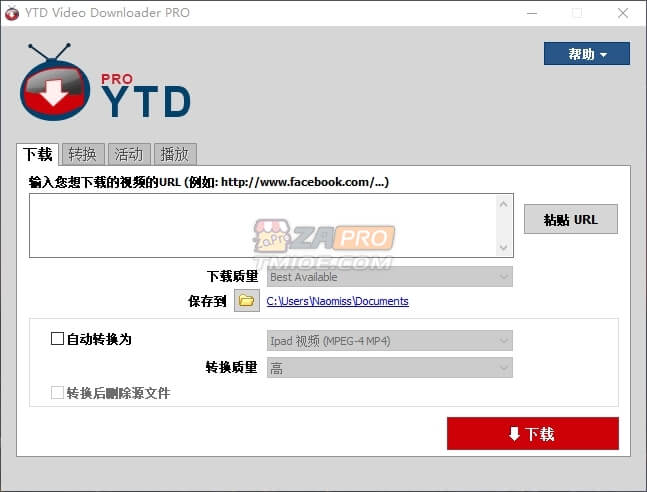Screen dimensions: 647x492
Task: Click the folder browse icon beside 保存到
Action: pyautogui.click(x=247, y=301)
